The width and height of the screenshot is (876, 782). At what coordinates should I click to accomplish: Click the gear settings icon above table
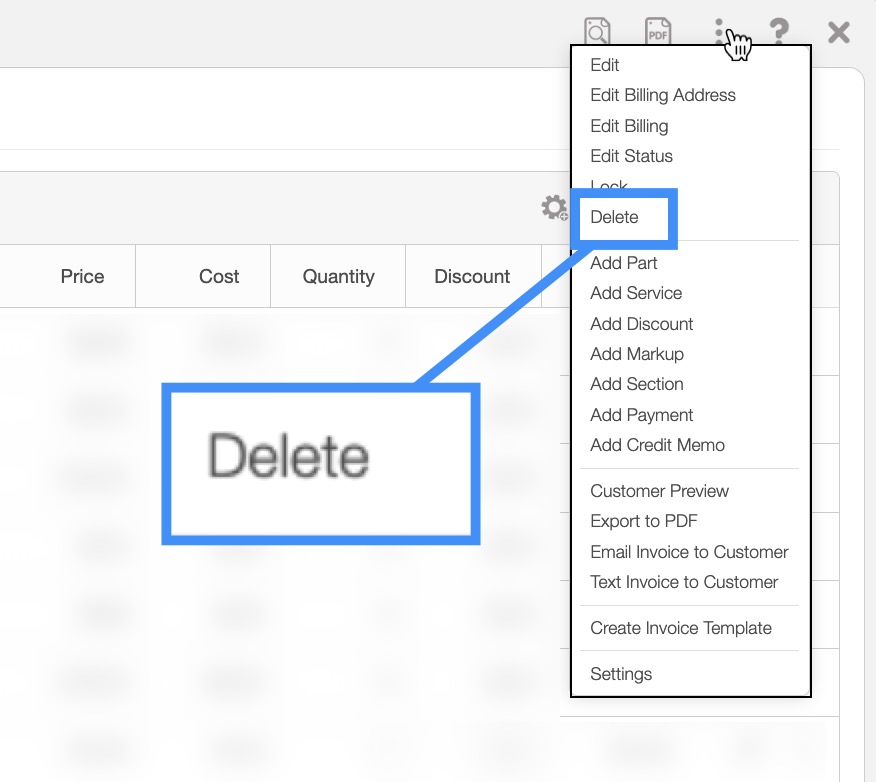pos(553,208)
